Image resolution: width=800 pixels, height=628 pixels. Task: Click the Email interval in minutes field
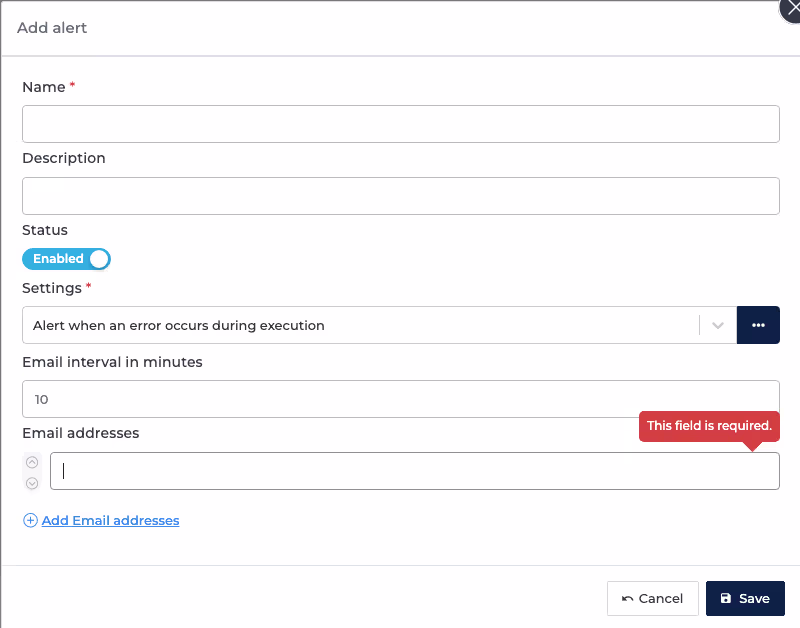pos(401,399)
